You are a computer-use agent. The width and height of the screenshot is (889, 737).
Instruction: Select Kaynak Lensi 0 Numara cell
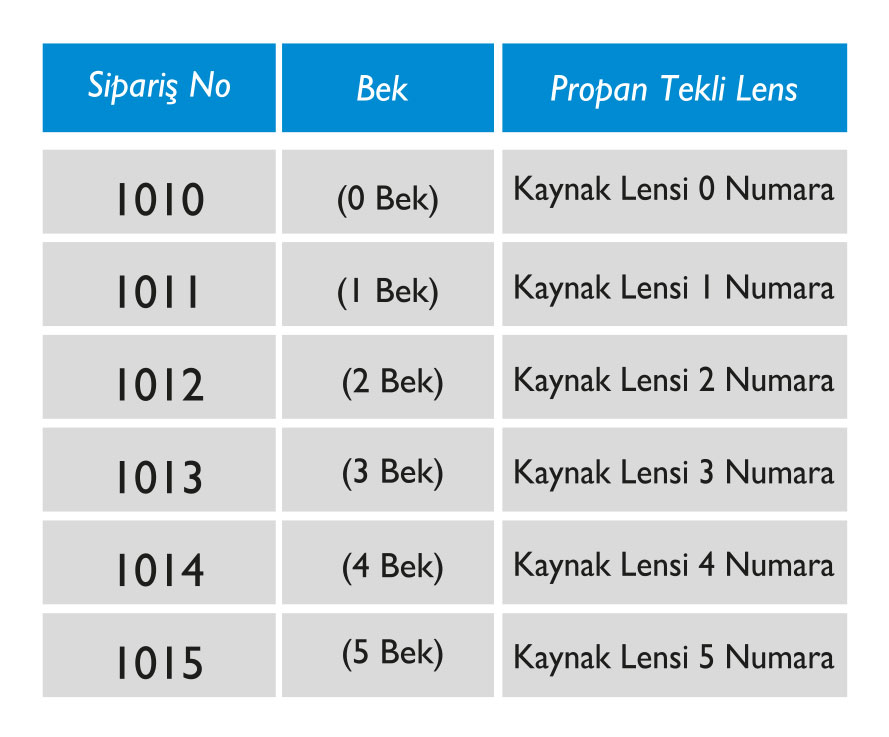tap(674, 189)
